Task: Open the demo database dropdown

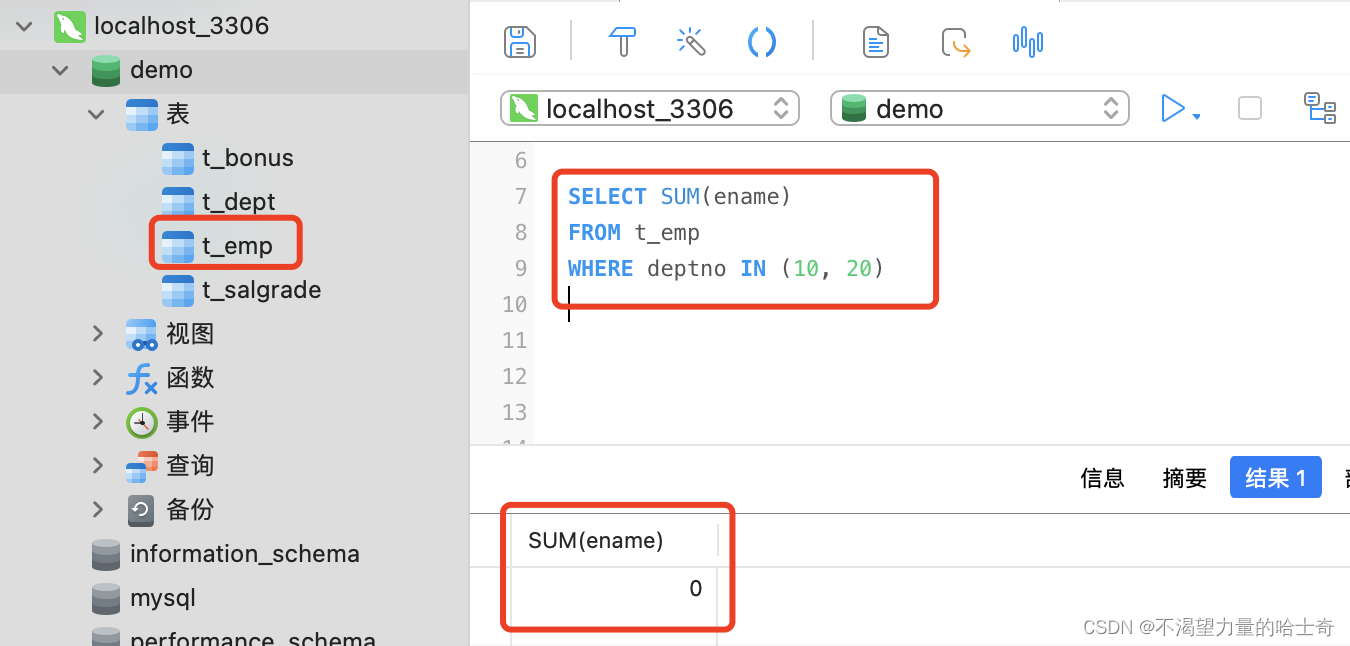Action: (979, 108)
